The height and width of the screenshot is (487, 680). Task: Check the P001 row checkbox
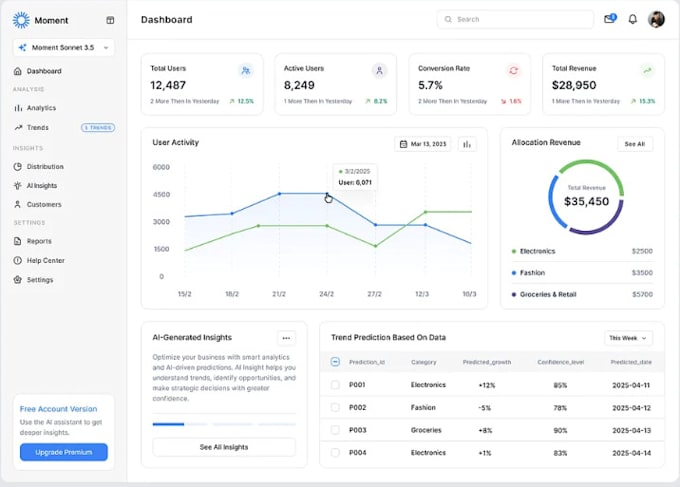click(x=335, y=385)
